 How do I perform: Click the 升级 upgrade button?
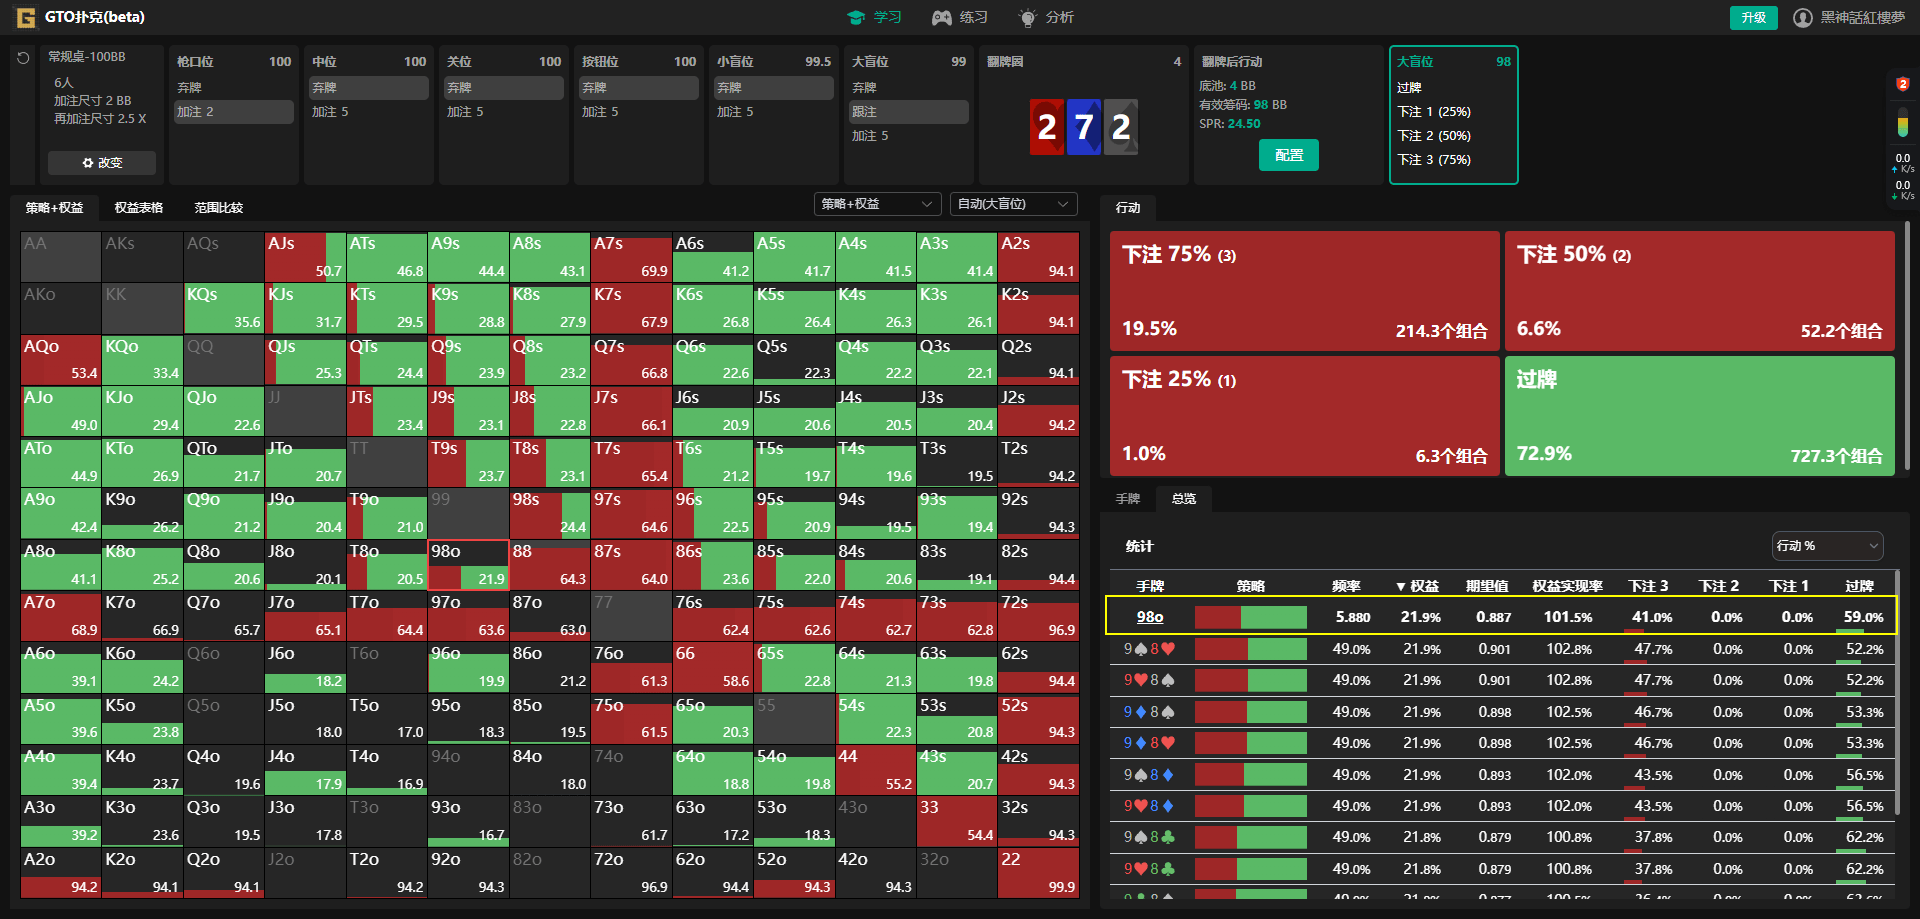click(x=1753, y=18)
